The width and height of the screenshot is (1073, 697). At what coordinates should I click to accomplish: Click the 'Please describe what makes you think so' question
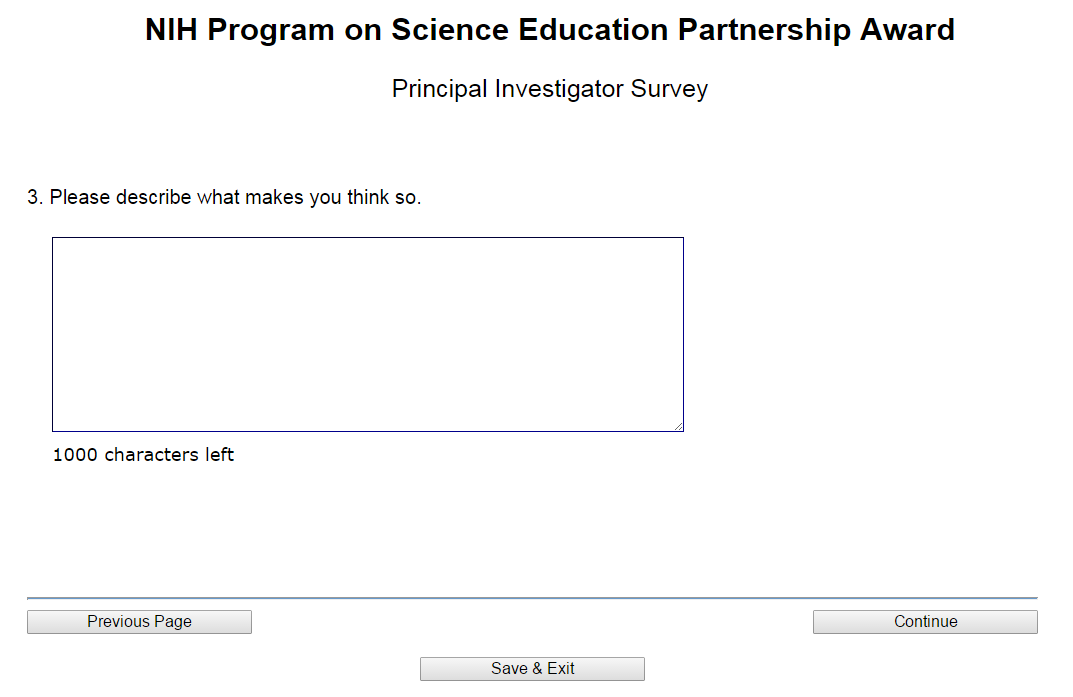click(235, 198)
